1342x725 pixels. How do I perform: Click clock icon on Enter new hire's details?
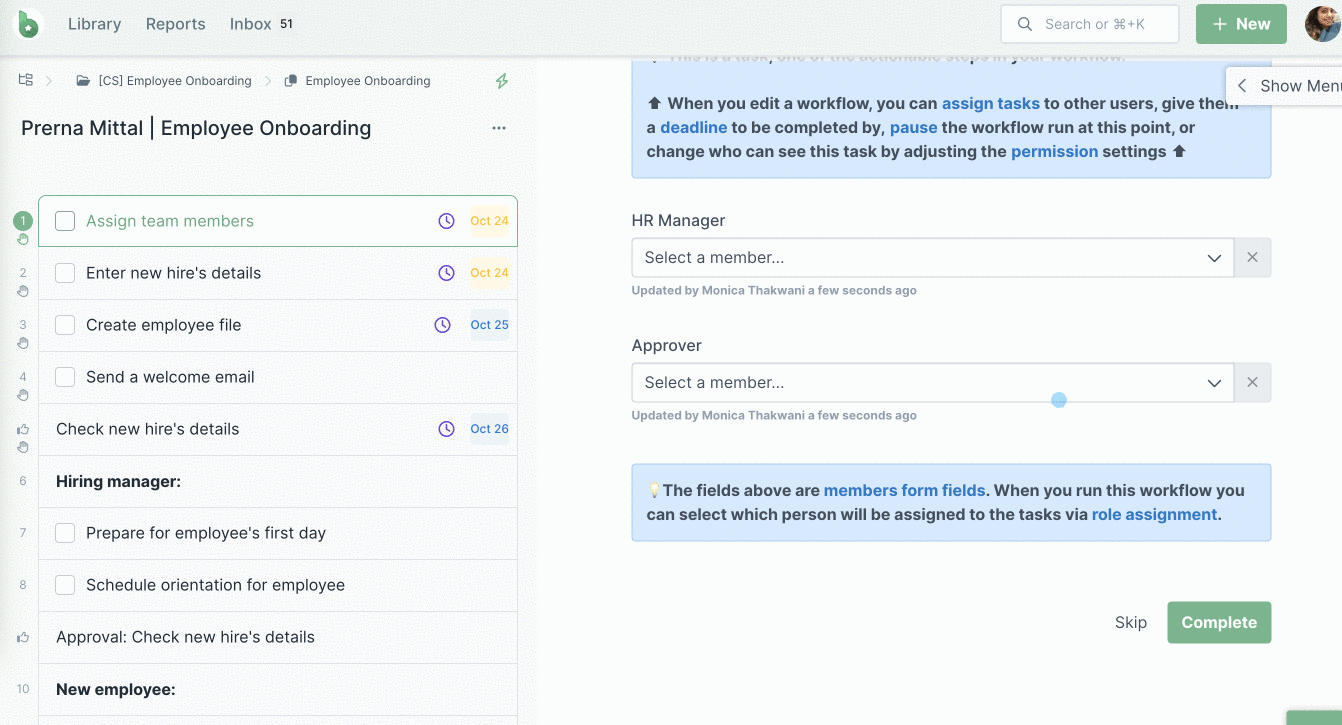tap(447, 273)
